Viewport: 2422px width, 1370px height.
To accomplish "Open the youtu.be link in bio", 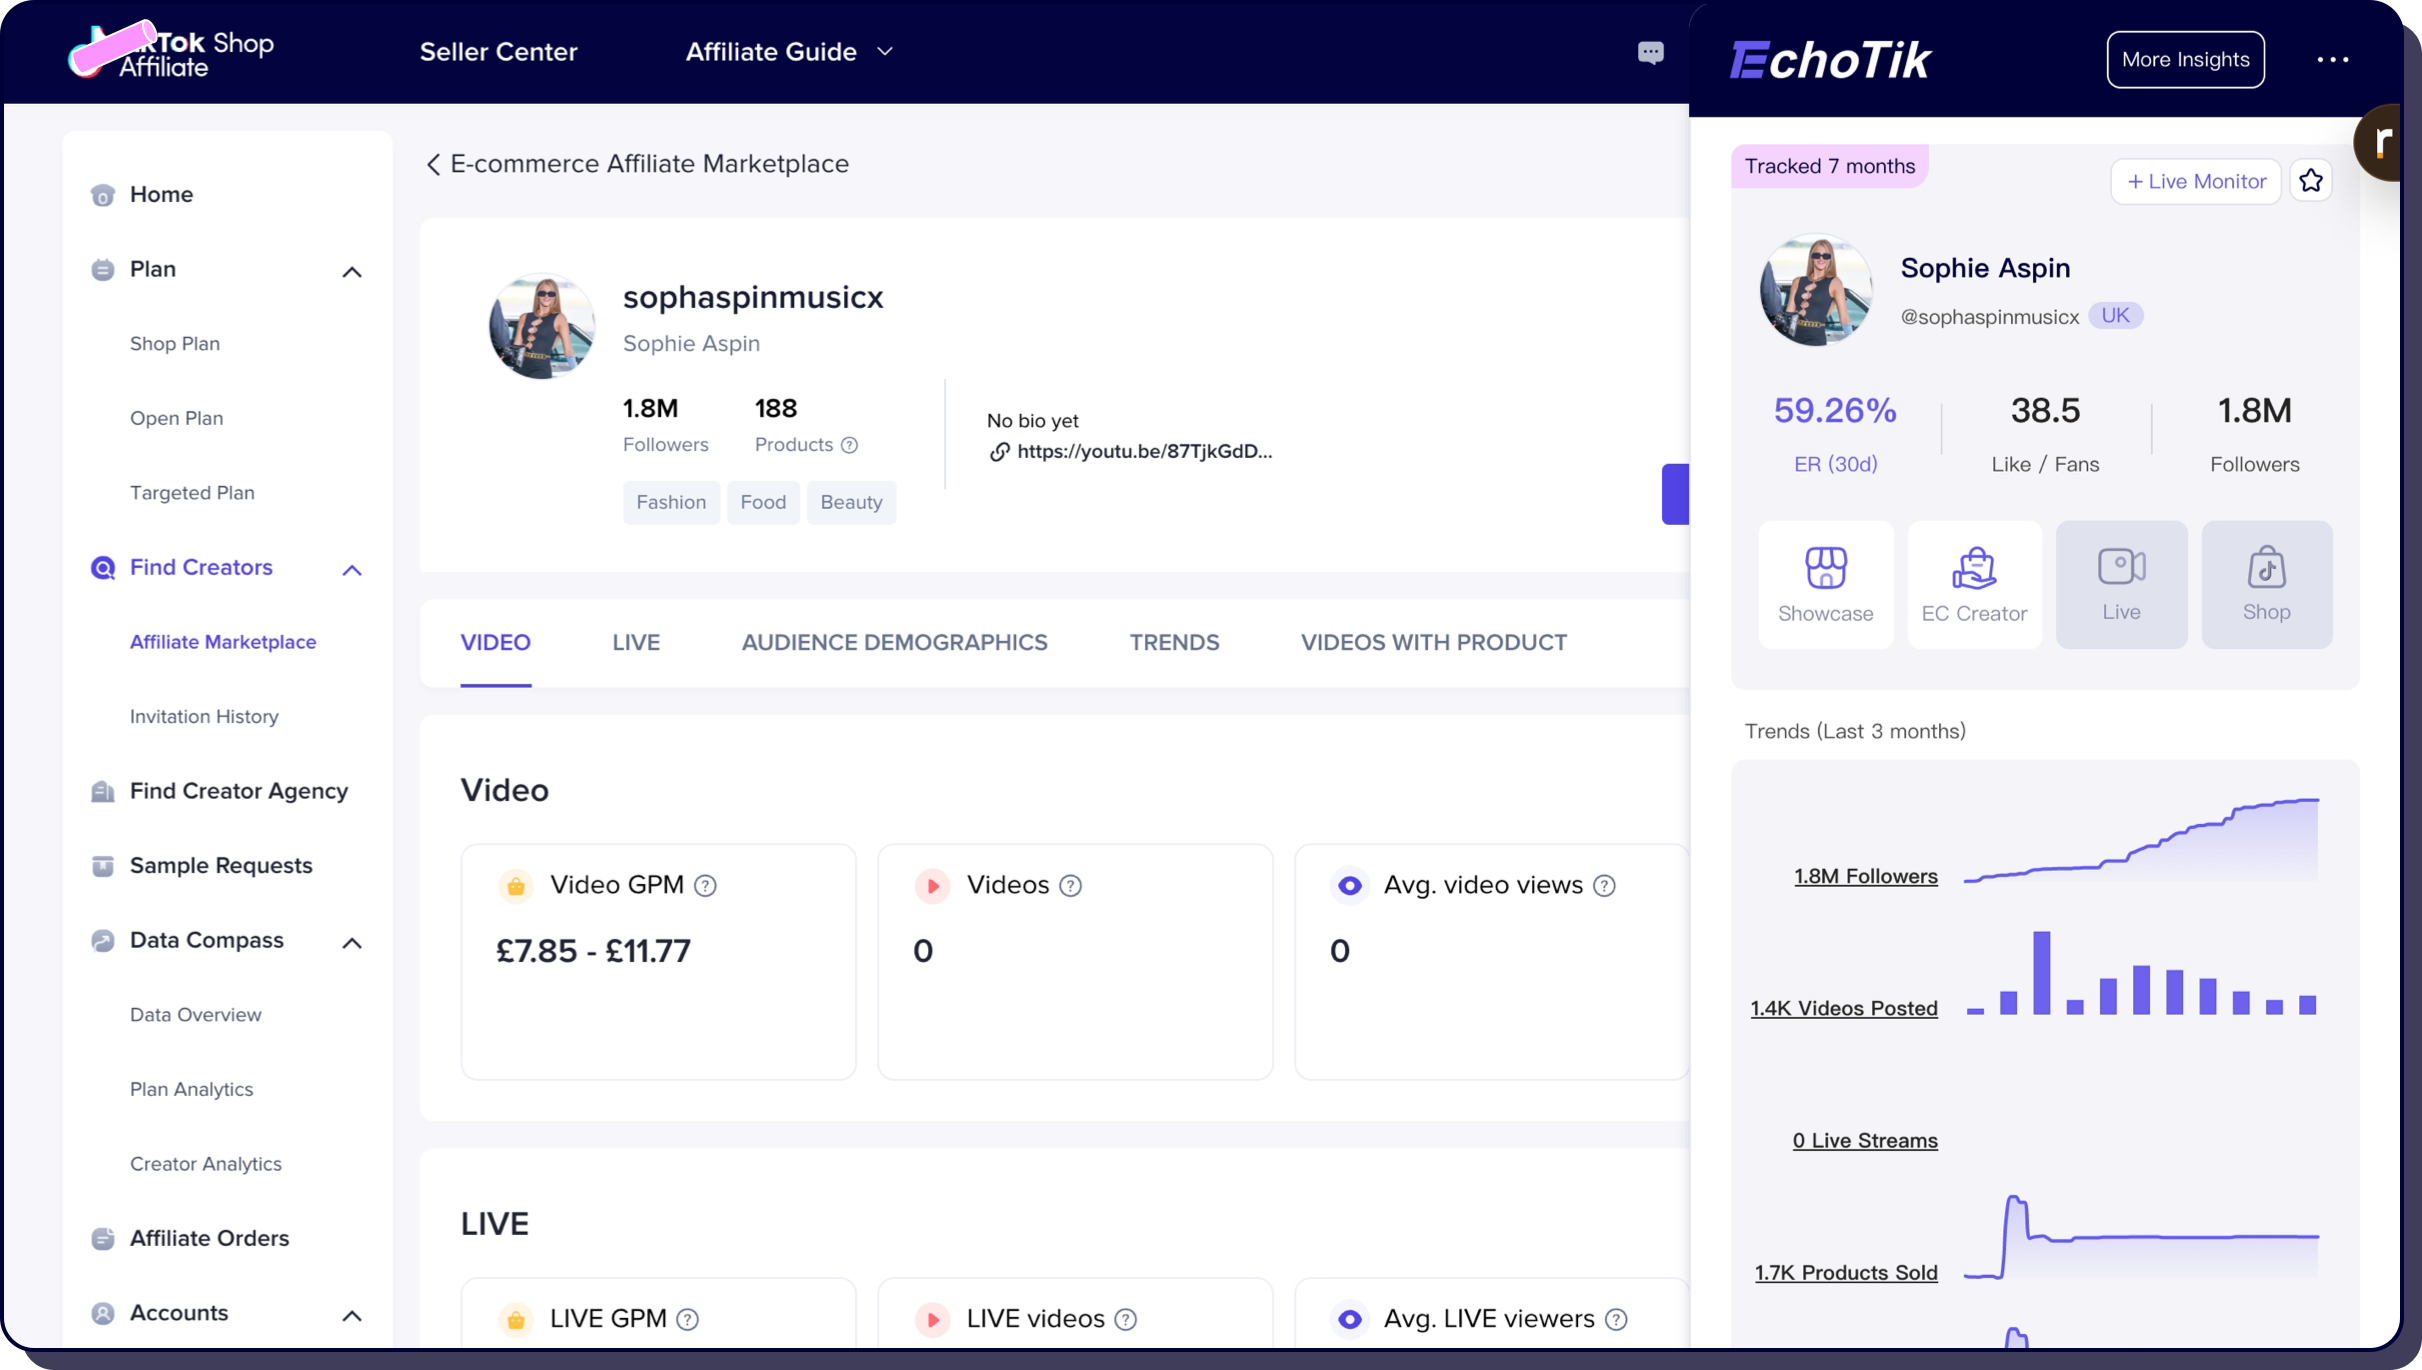I will coord(1143,451).
